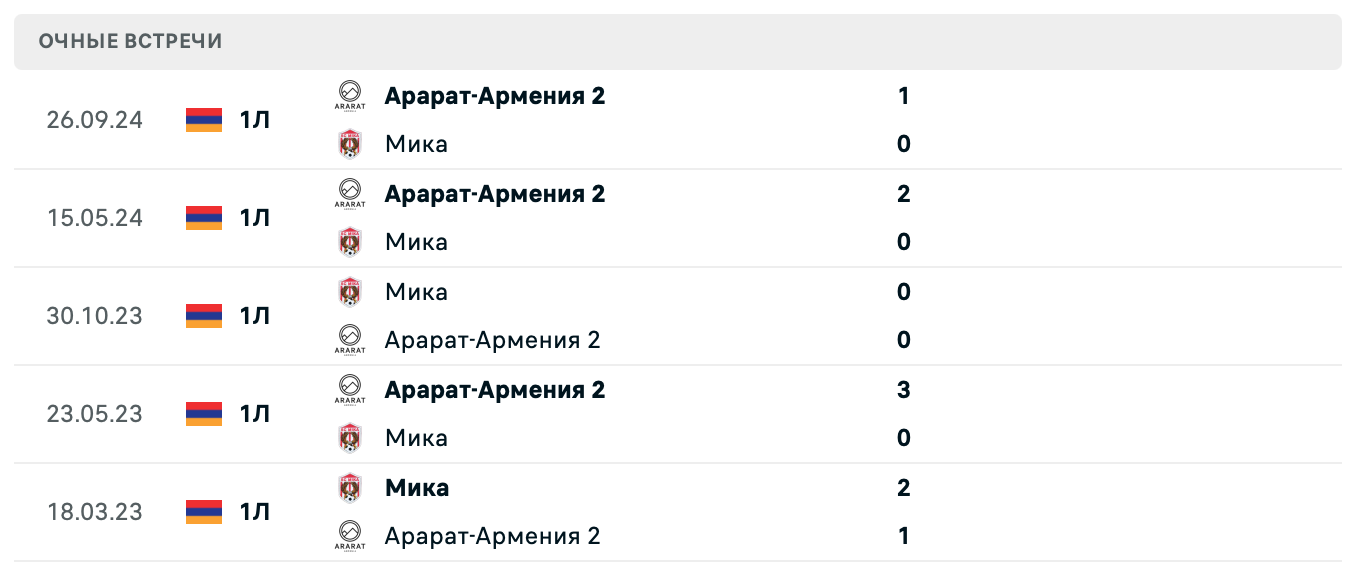Click the Mika crest in the 23.05.23 row

[x=350, y=438]
